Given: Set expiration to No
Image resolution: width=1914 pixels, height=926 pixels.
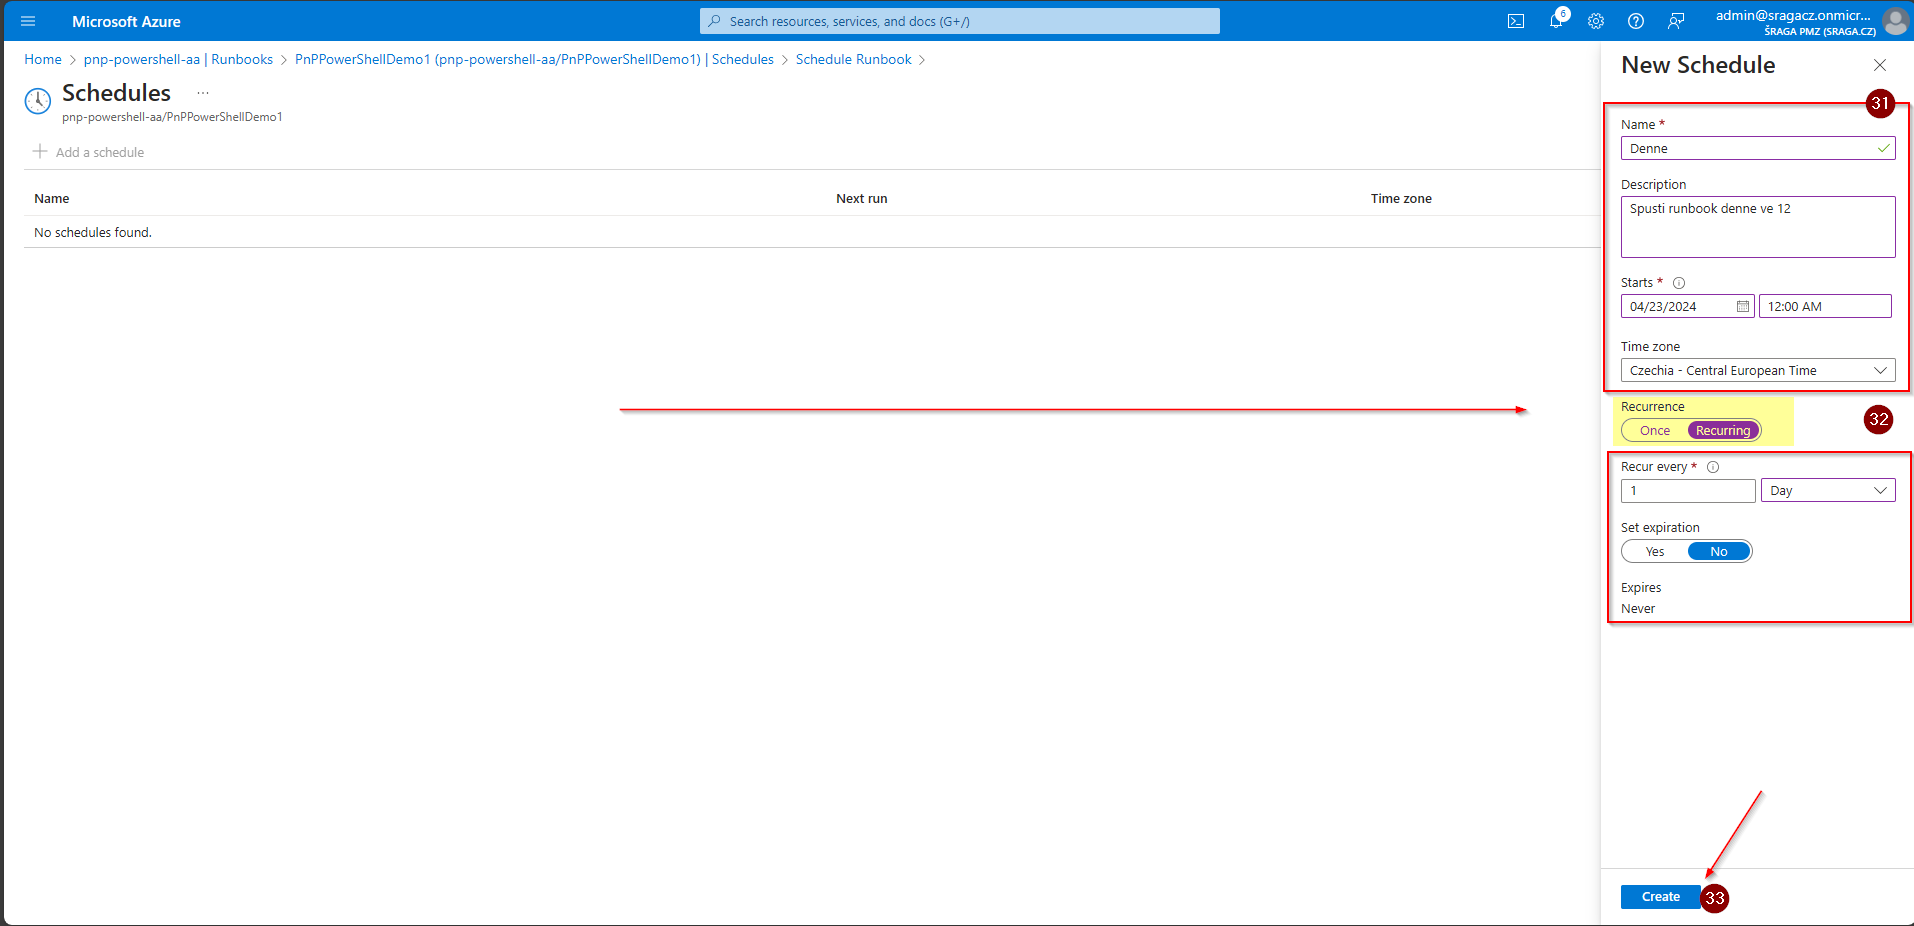Looking at the screenshot, I should click(1719, 552).
